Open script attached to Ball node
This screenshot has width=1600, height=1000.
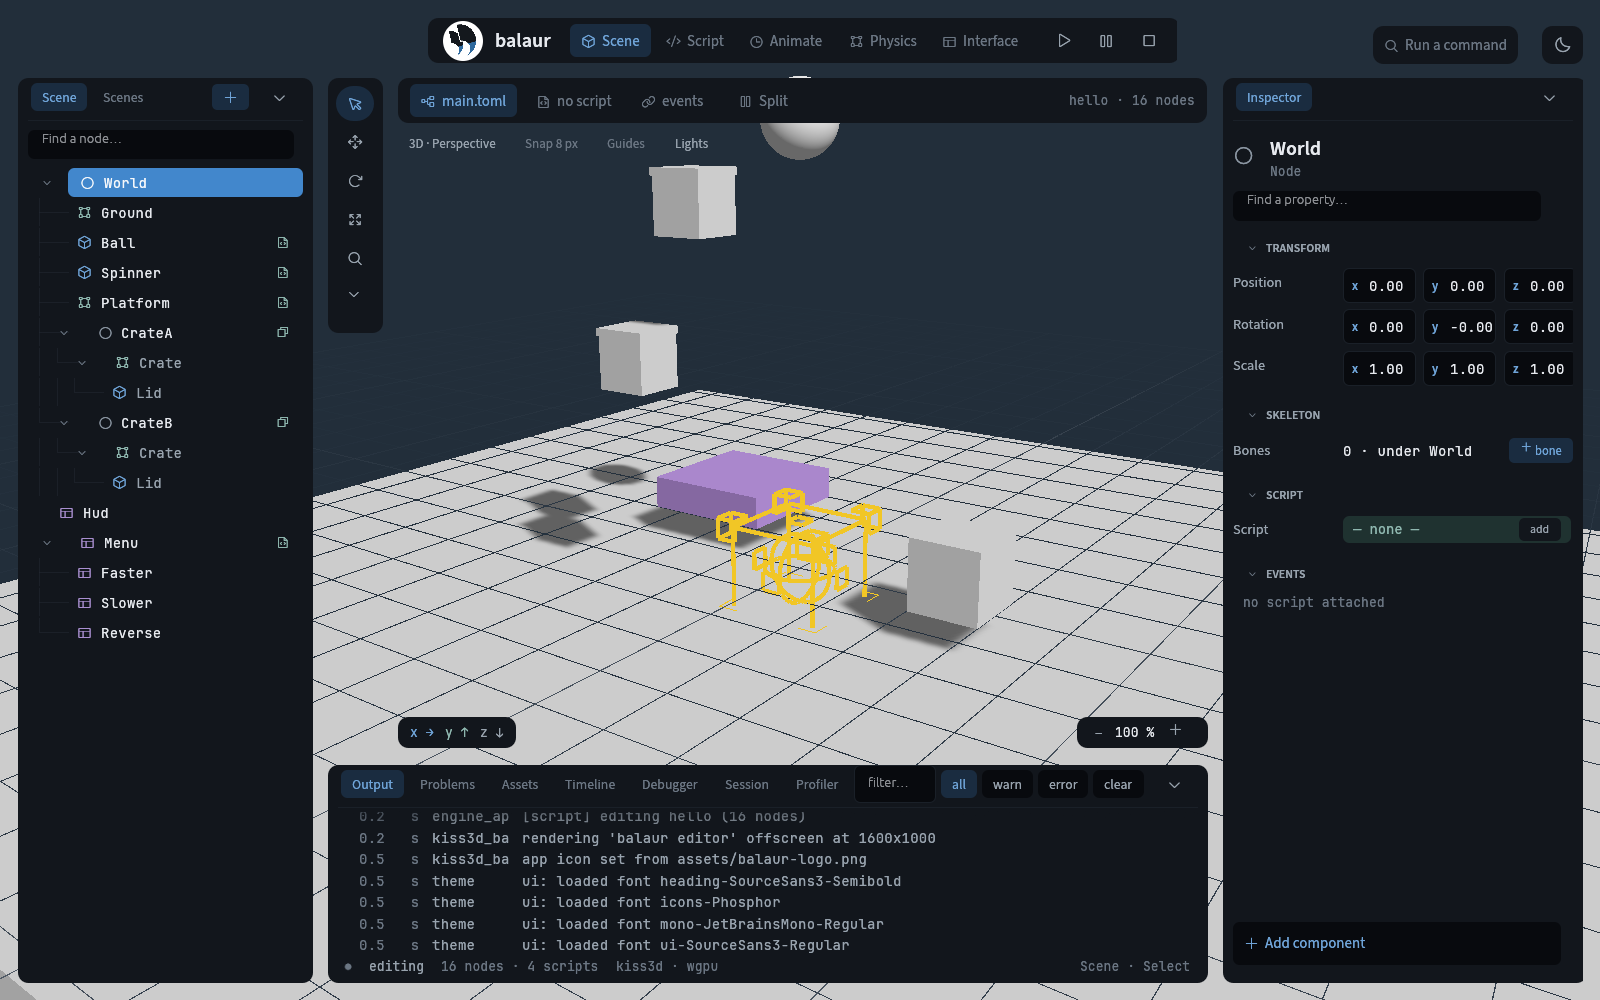click(x=283, y=243)
